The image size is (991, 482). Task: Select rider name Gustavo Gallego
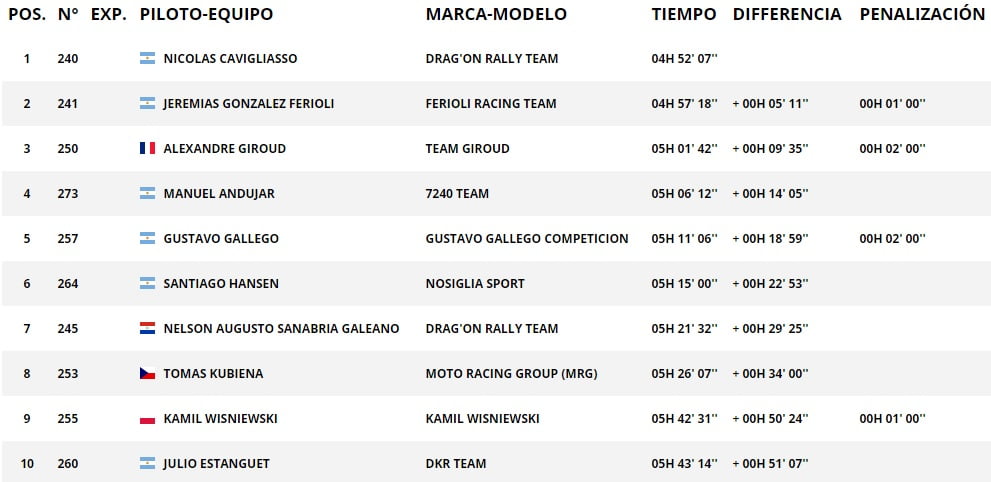click(221, 239)
